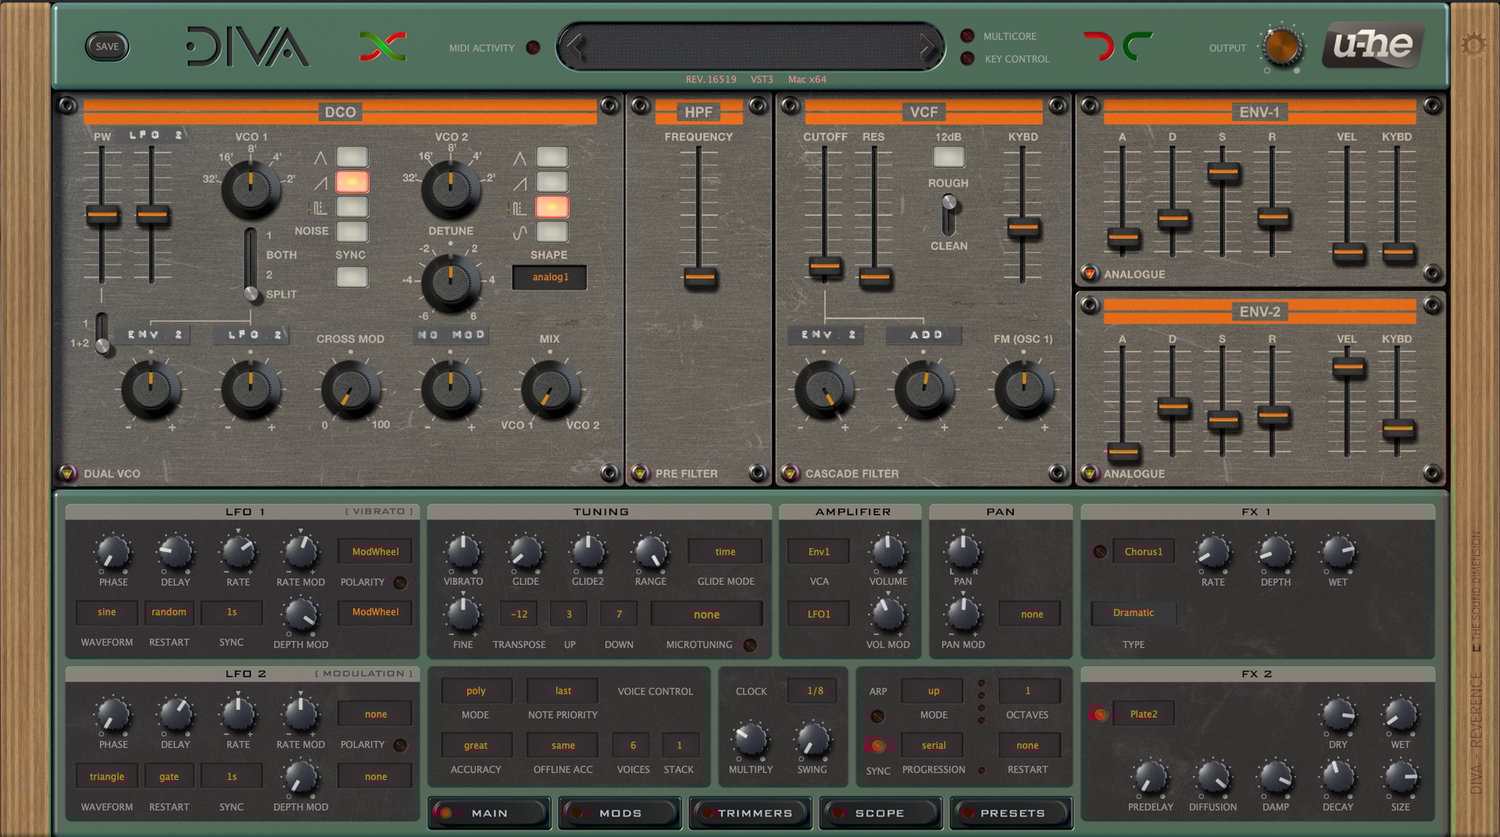Open the LFO 1 WAVEFORM dropdown showing sine

(107, 612)
